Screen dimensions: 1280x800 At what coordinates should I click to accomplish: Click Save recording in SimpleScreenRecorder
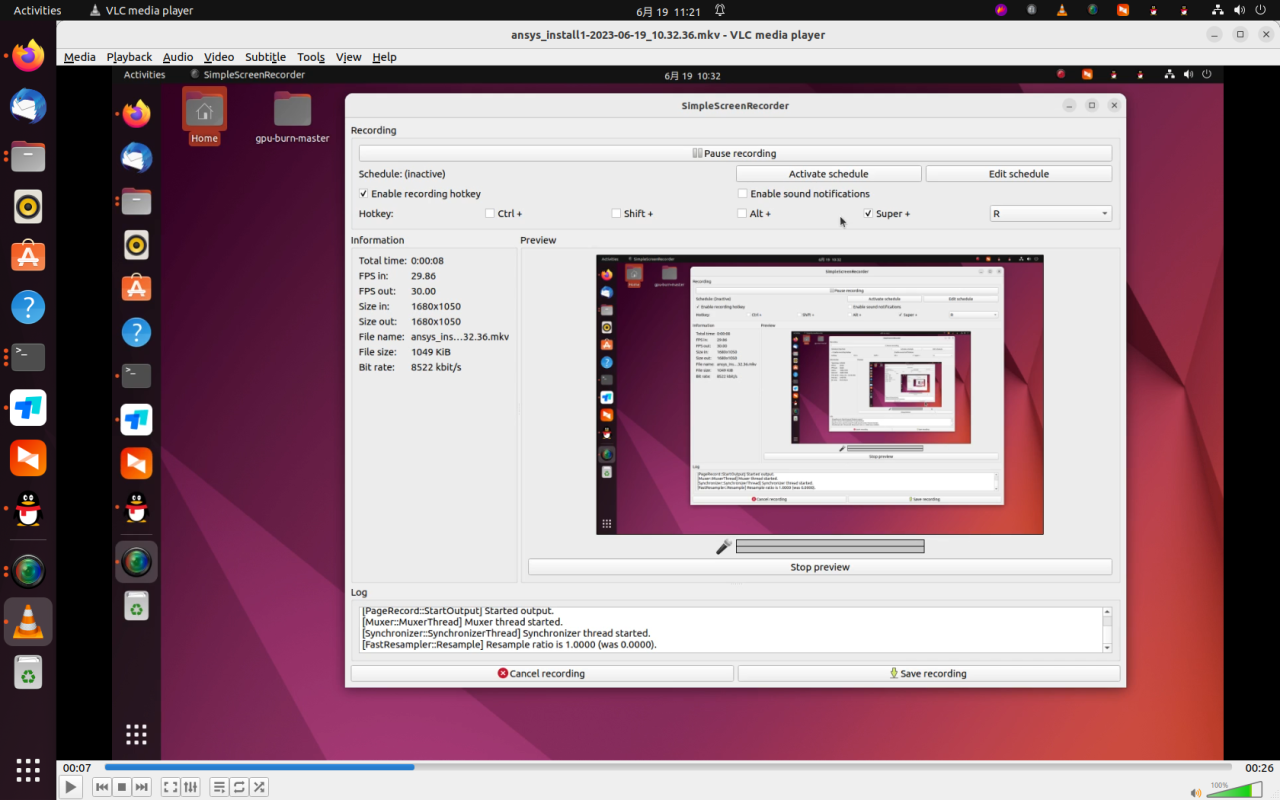pos(928,673)
